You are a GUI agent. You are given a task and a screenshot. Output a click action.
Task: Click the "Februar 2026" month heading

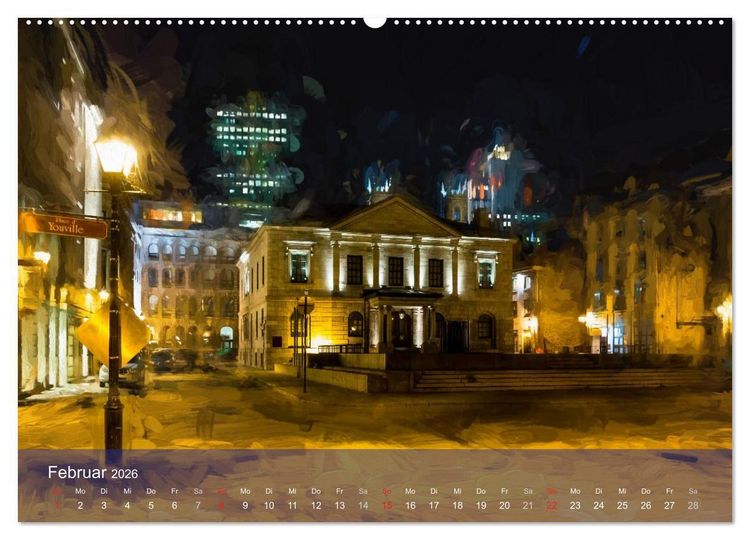pos(93,473)
